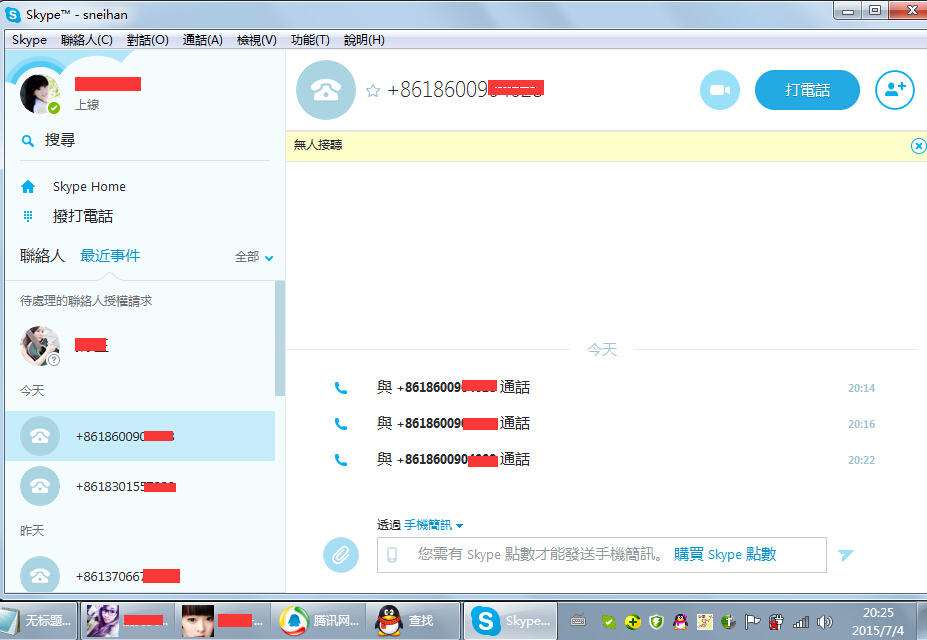Click the Skype Home house icon

coord(28,187)
